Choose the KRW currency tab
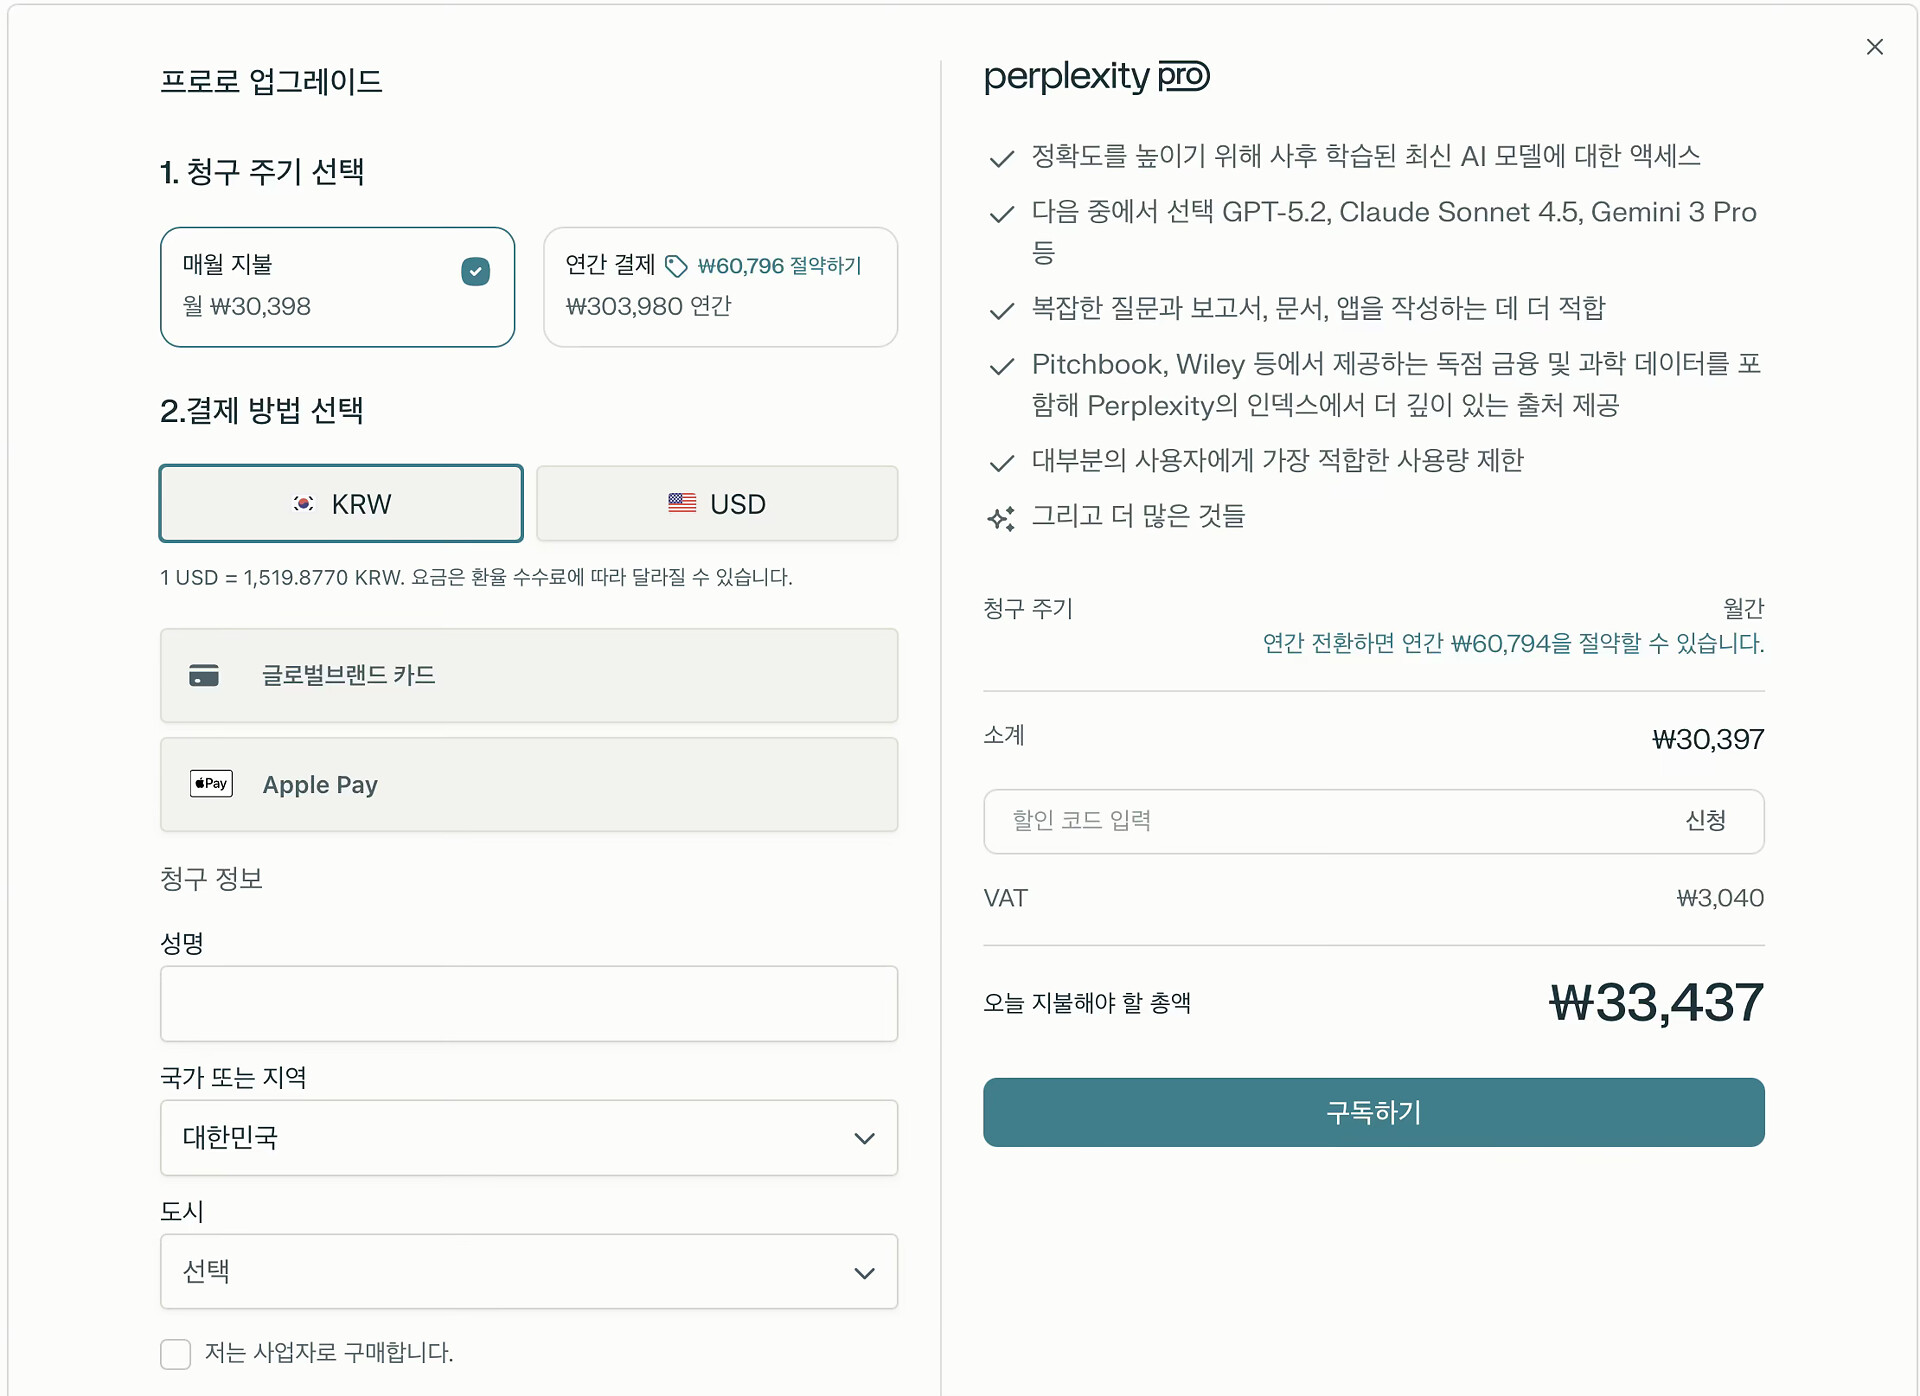This screenshot has width=1920, height=1396. pyautogui.click(x=341, y=504)
